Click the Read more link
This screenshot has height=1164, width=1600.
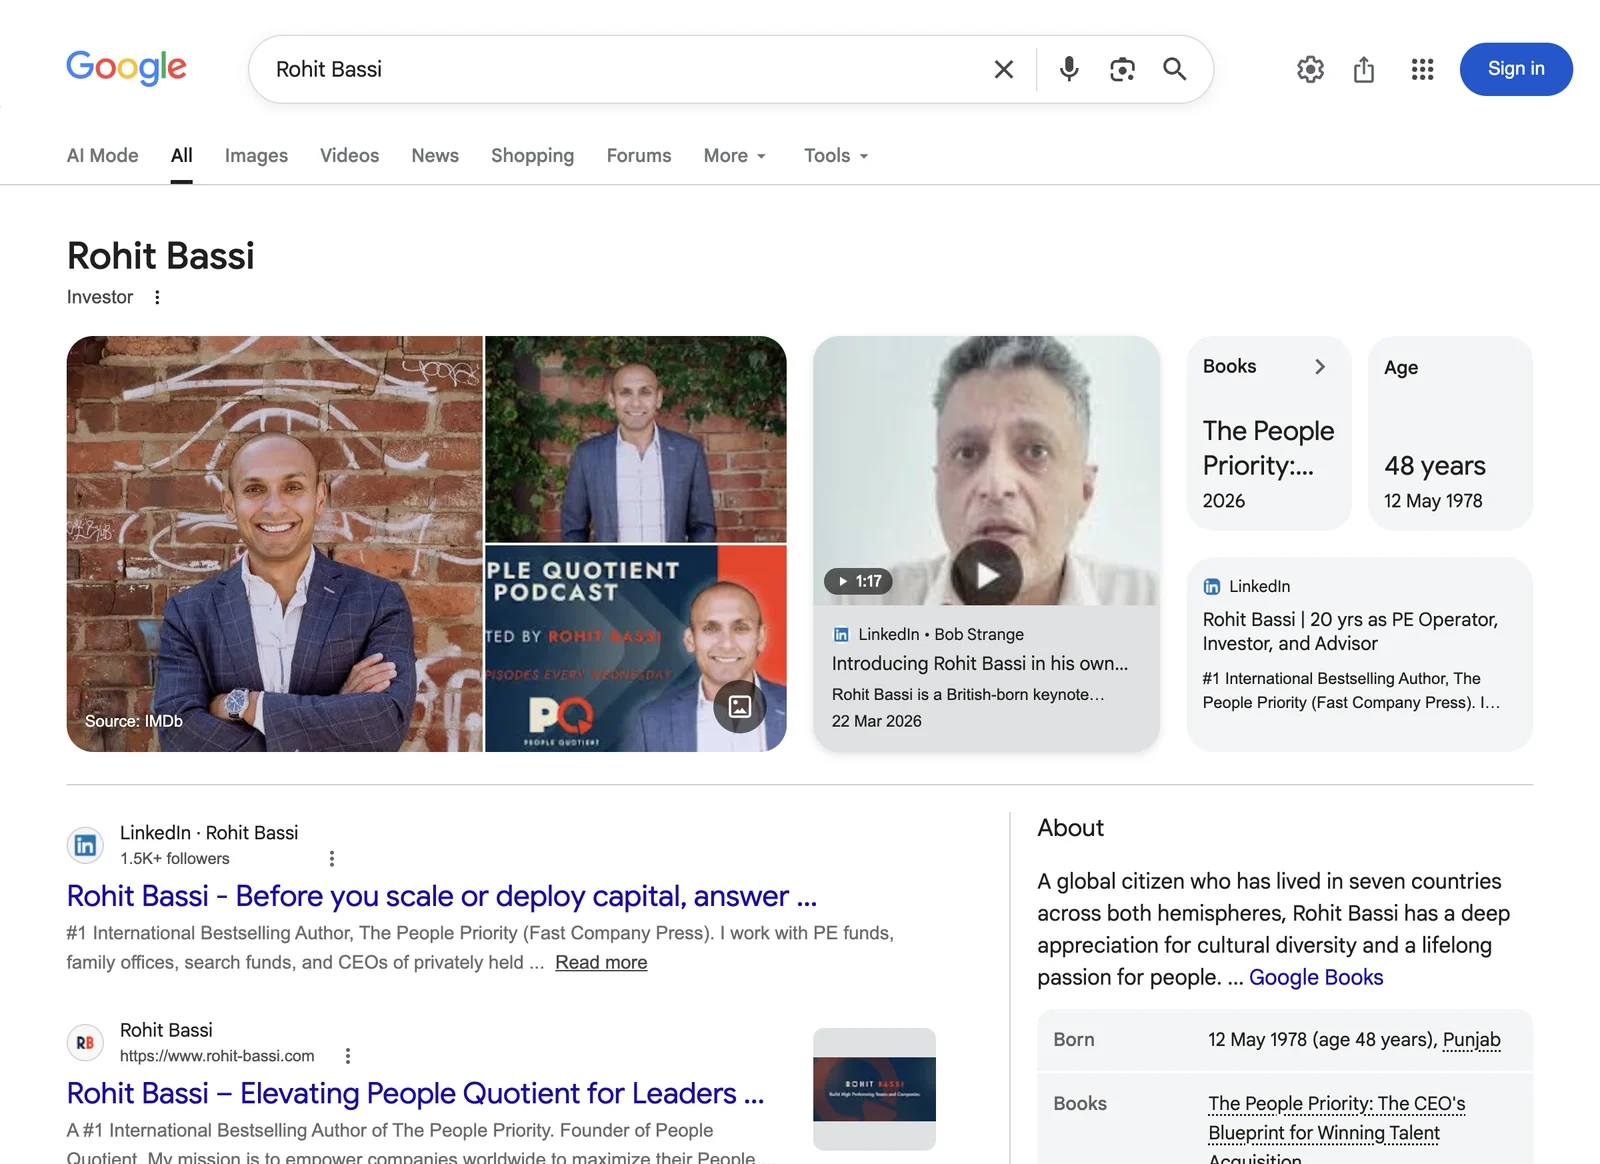point(601,962)
